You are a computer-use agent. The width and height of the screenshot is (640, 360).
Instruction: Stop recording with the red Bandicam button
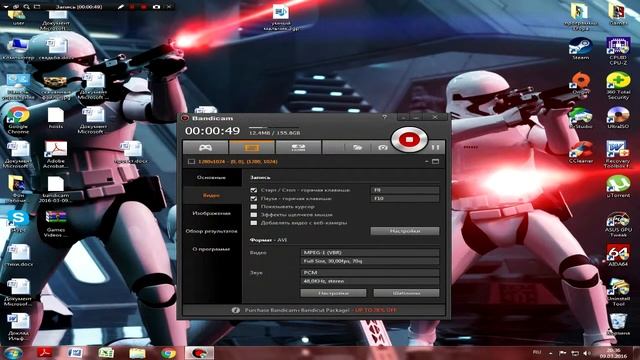[x=409, y=140]
